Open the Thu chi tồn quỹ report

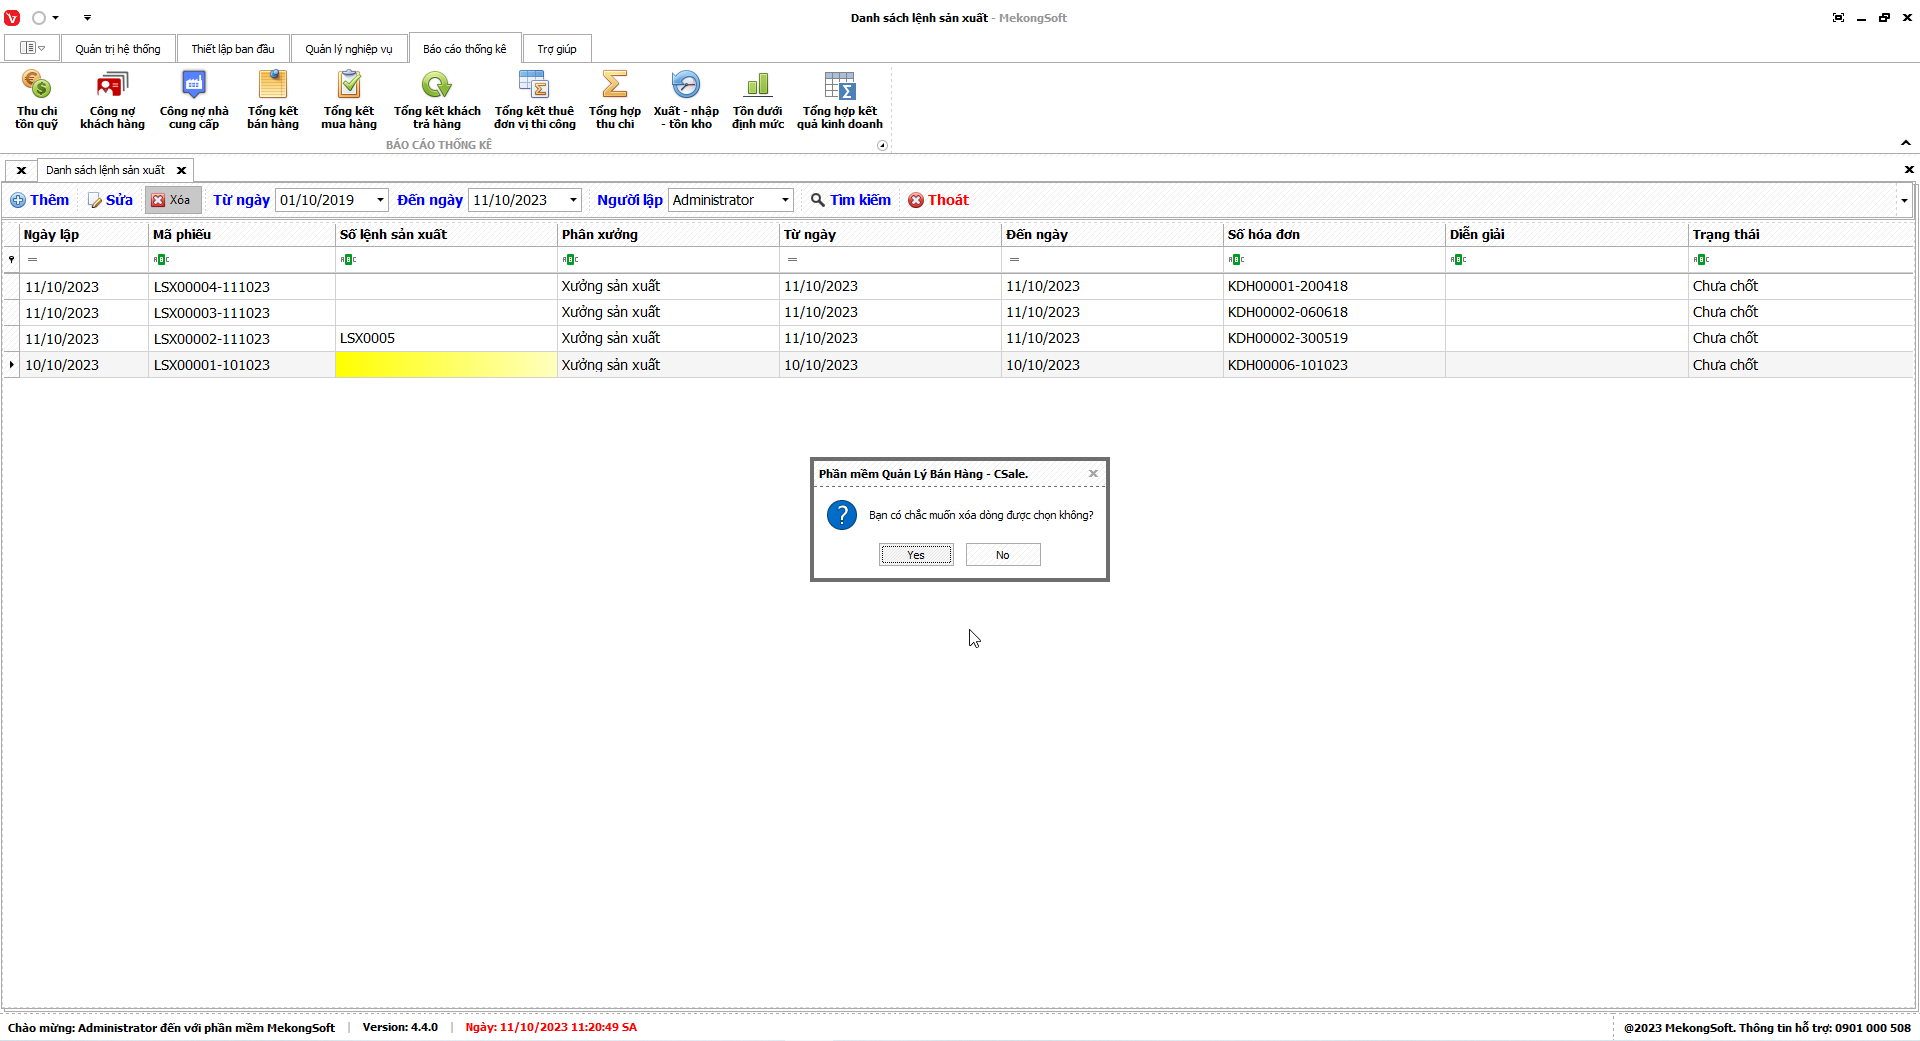pos(36,99)
